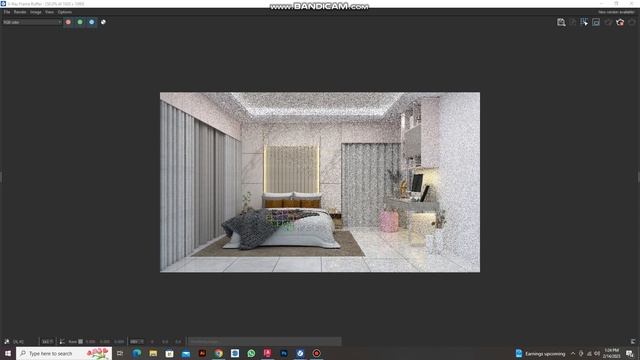Open Adobe Illustrator from the taskbar
Screen dimensions: 640x360
tap(202, 353)
